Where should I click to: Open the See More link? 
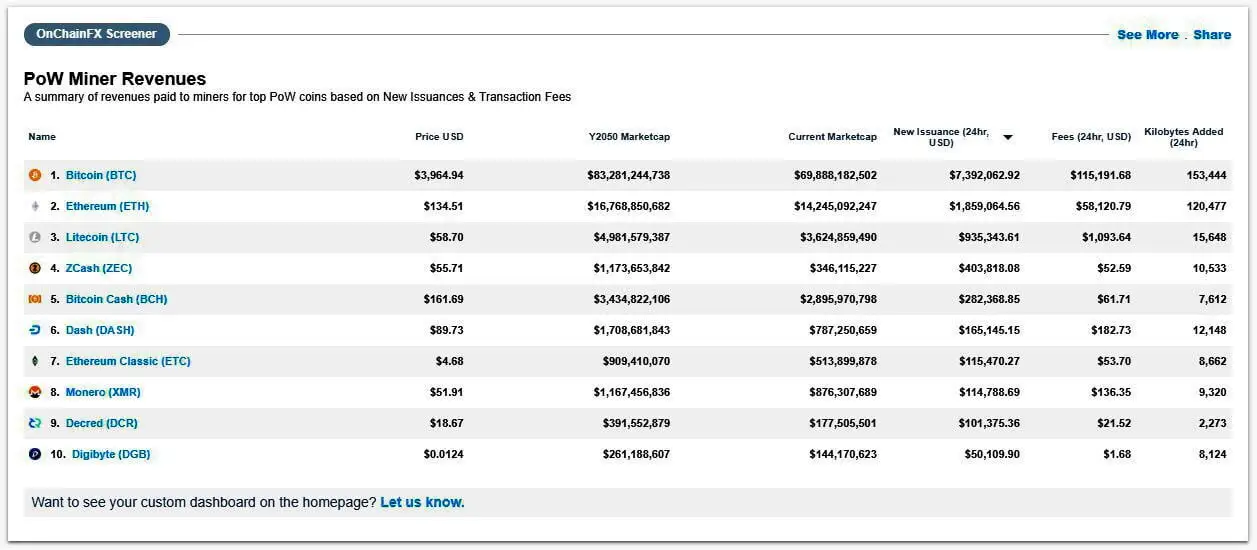point(1147,35)
